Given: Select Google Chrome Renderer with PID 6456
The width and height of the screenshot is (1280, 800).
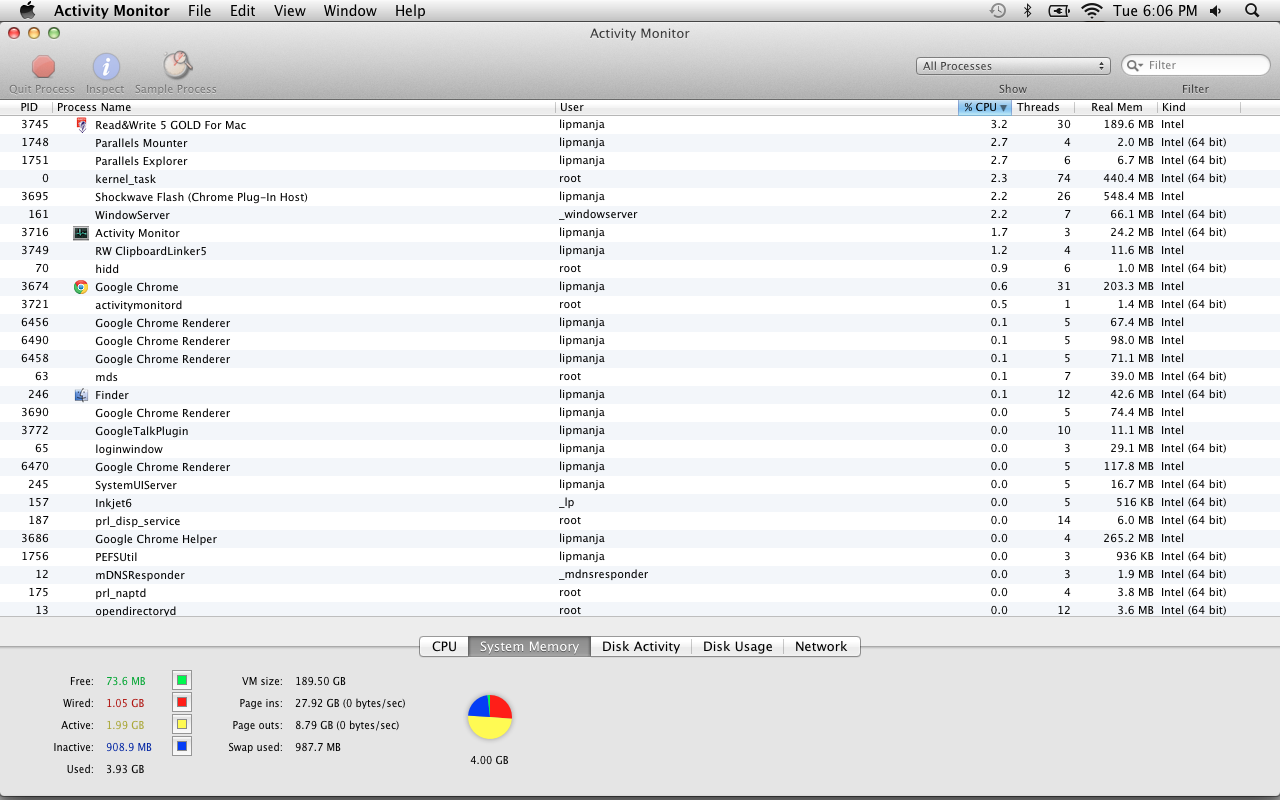Looking at the screenshot, I should (640, 323).
